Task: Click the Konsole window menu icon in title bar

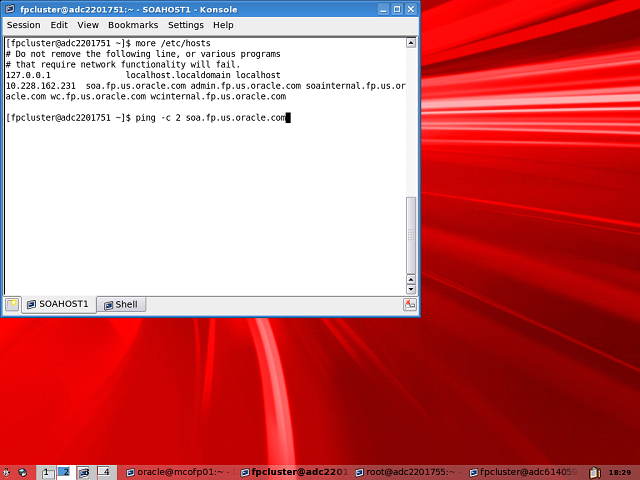Action: click(x=10, y=8)
